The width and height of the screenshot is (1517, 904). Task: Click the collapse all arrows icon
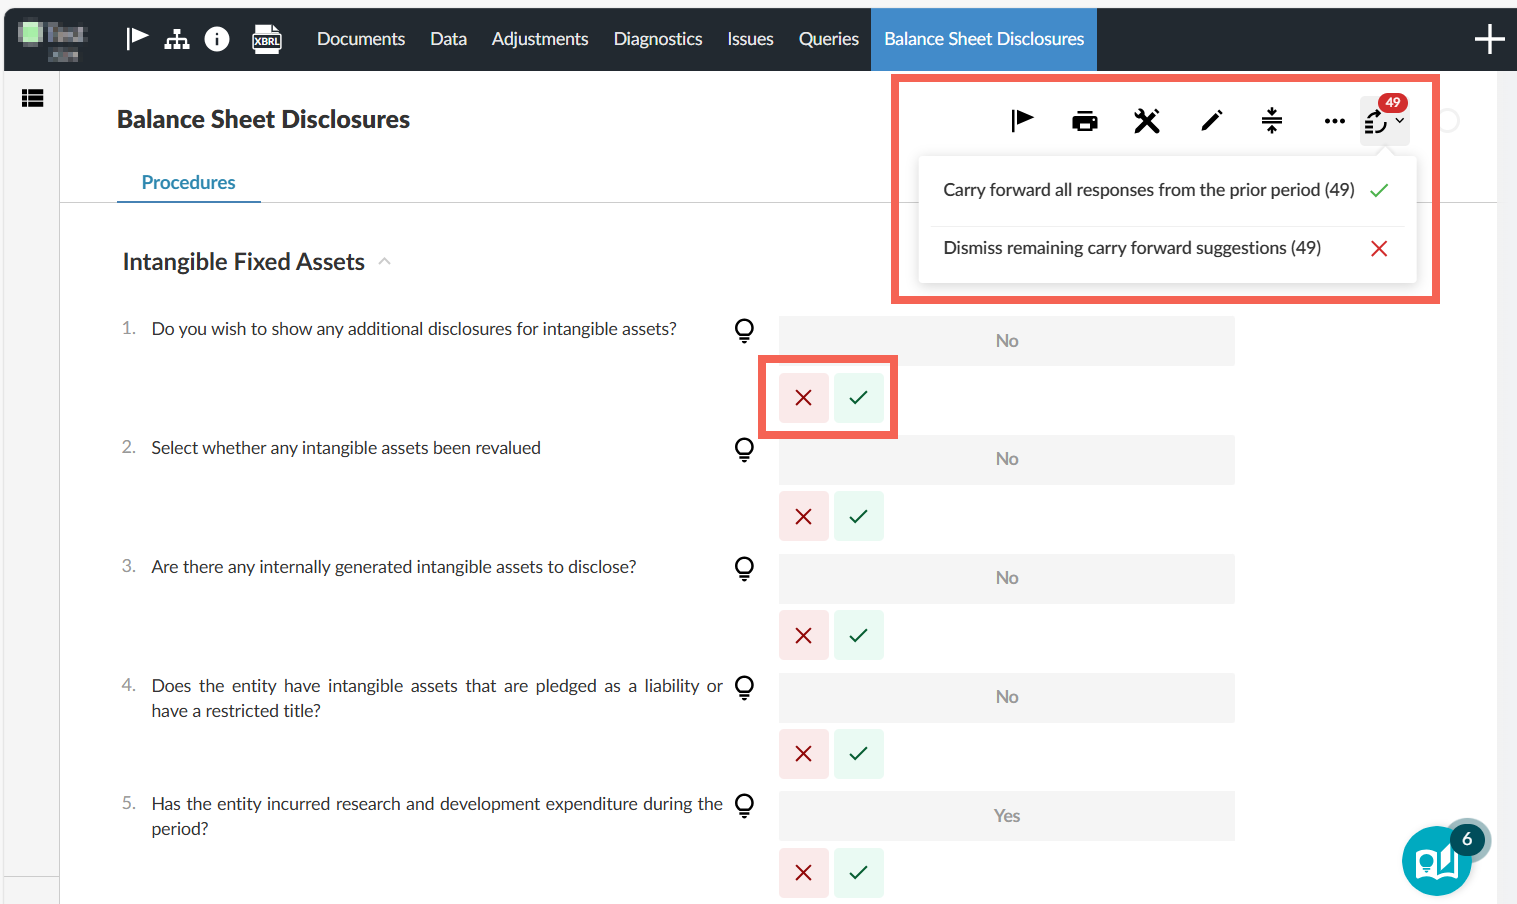(x=1272, y=121)
